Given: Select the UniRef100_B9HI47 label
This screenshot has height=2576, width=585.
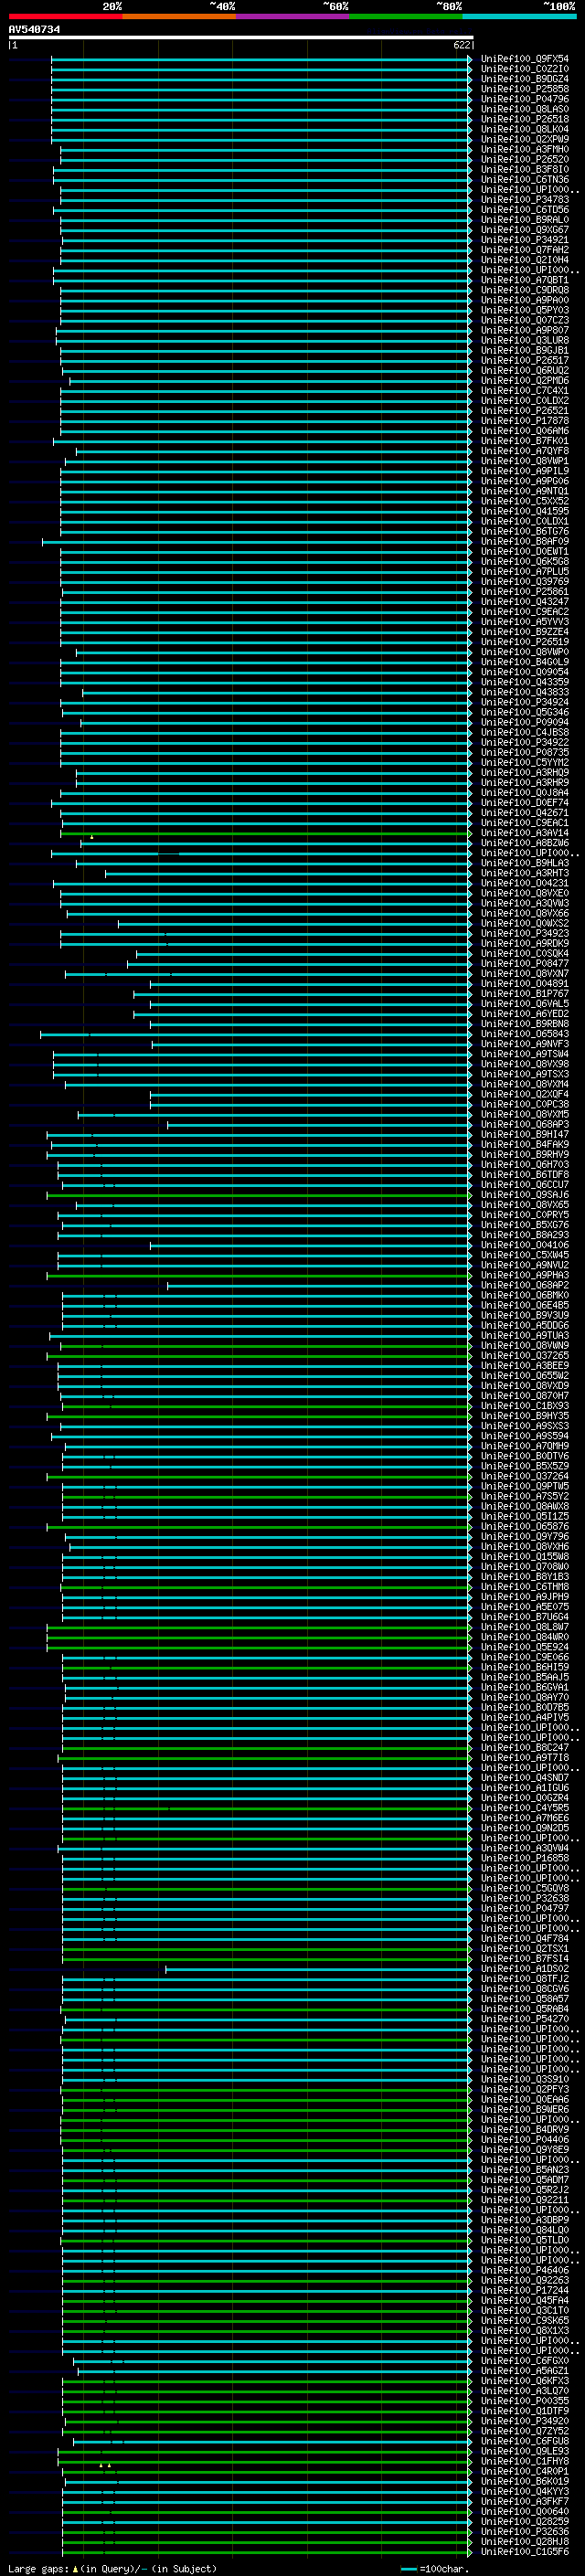Looking at the screenshot, I should 524,1134.
